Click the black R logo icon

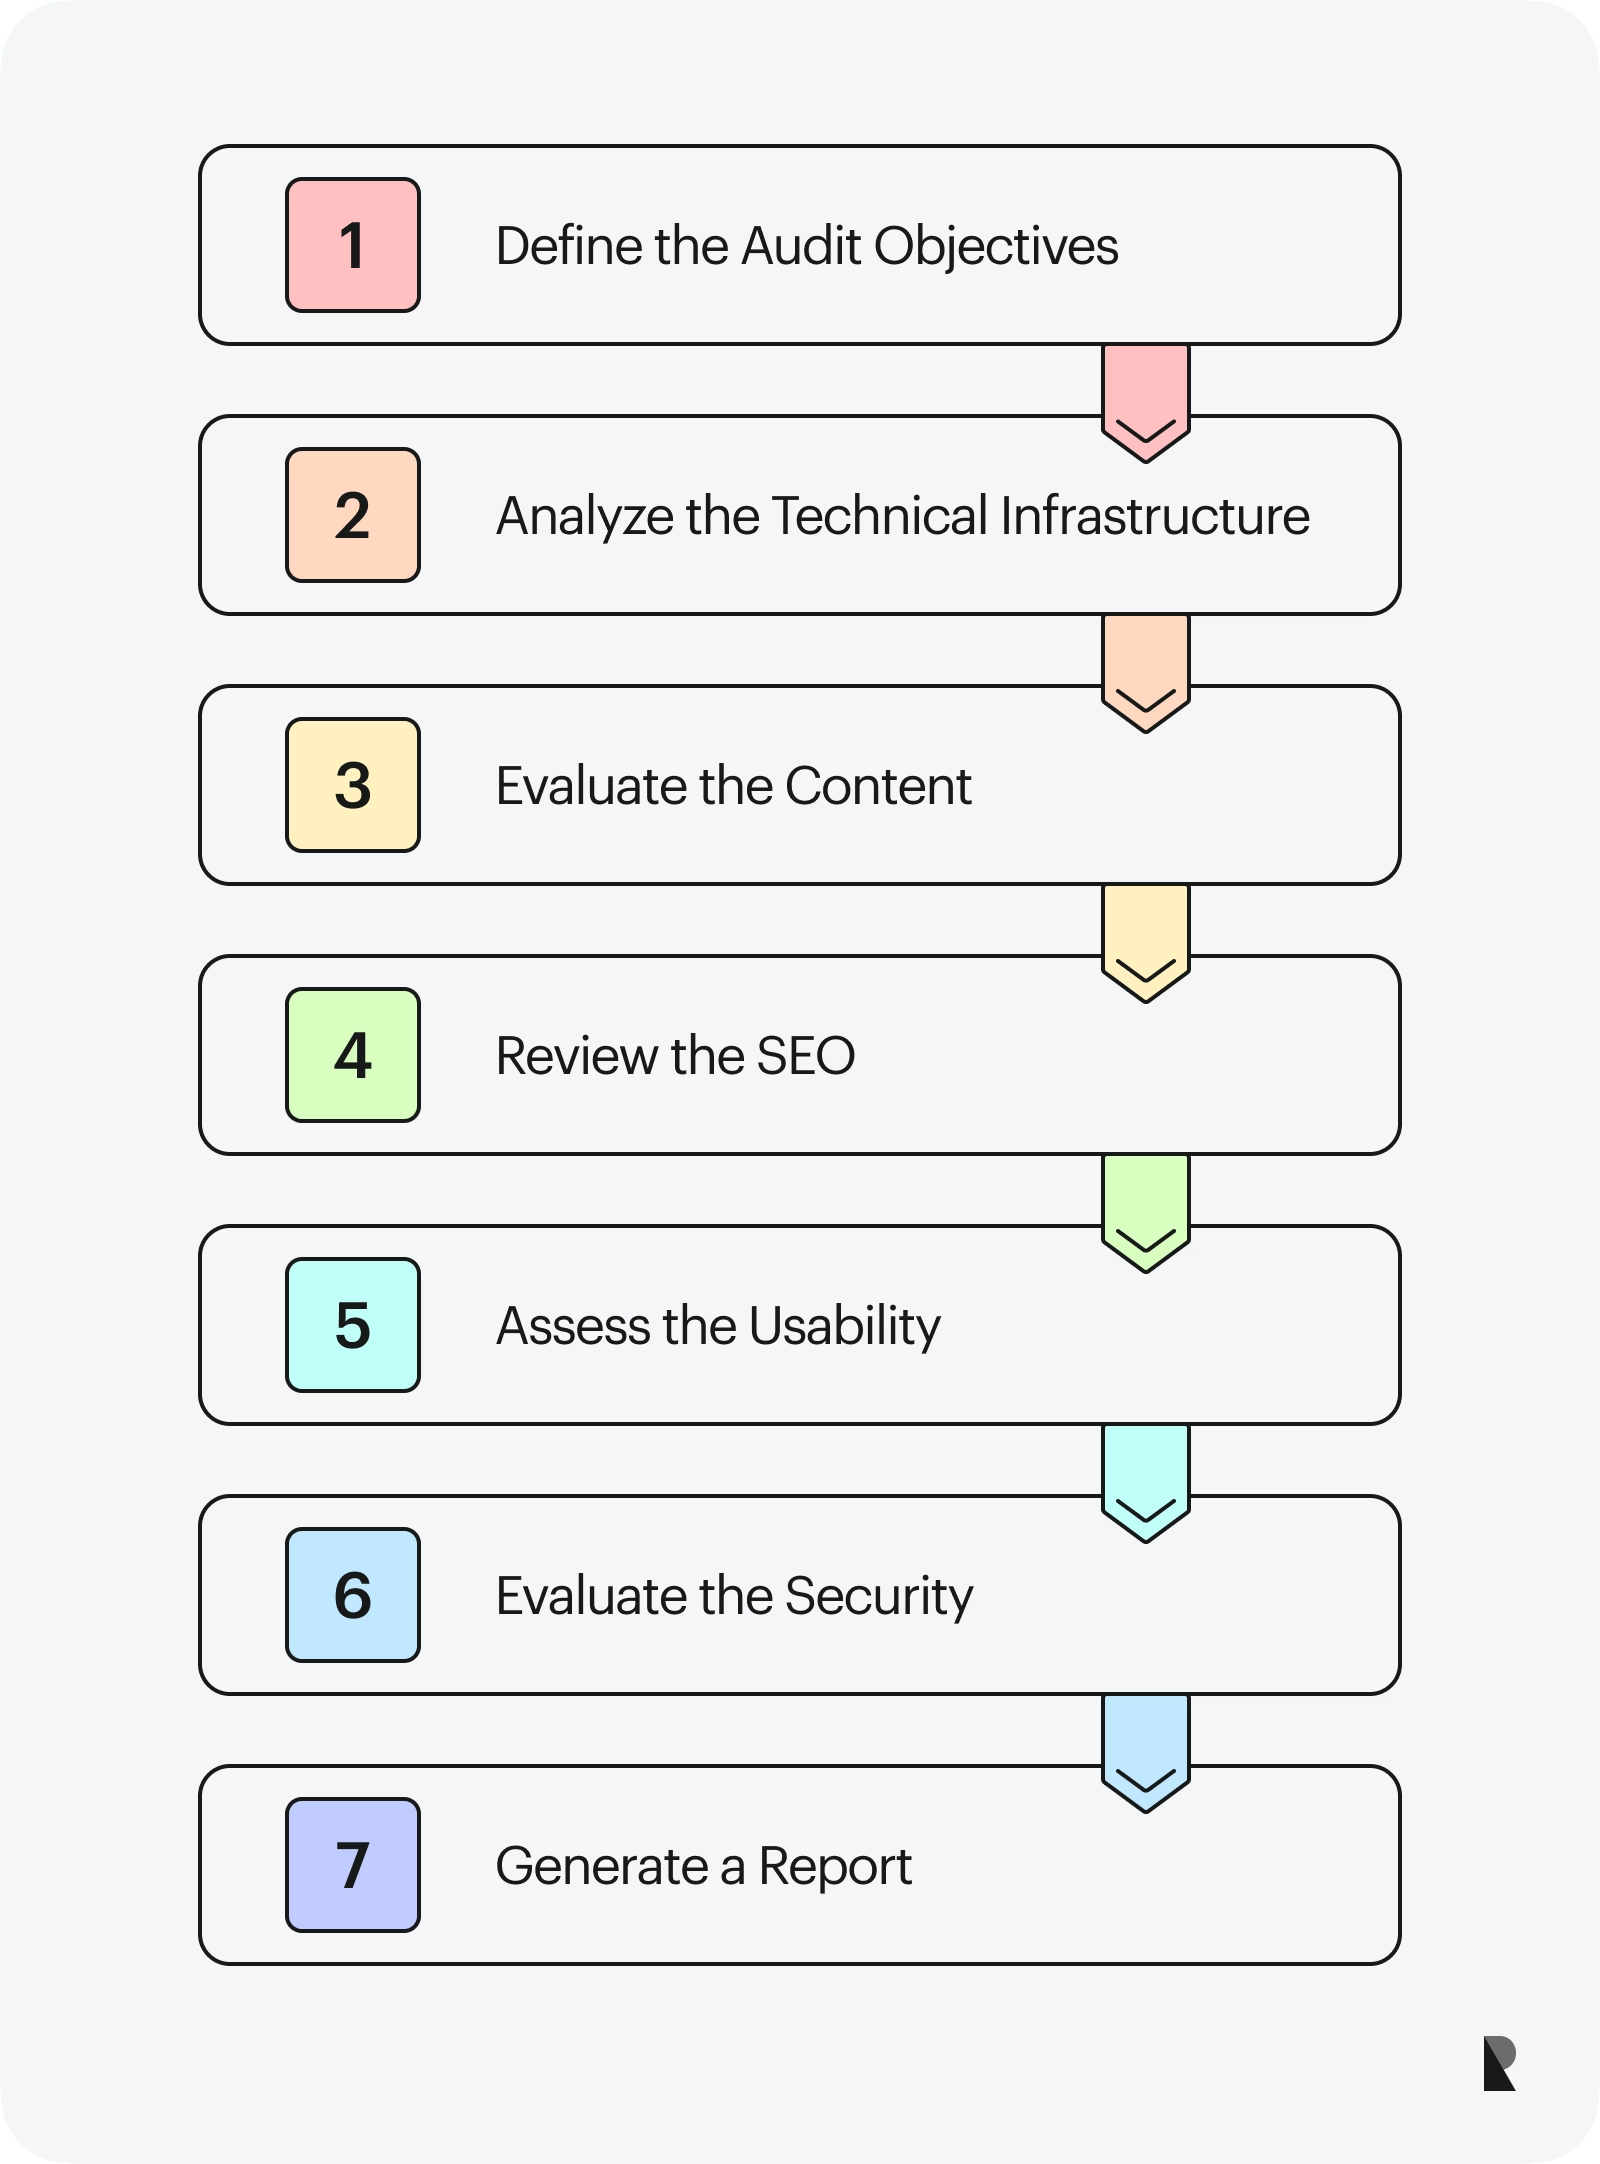pos(1499,2063)
